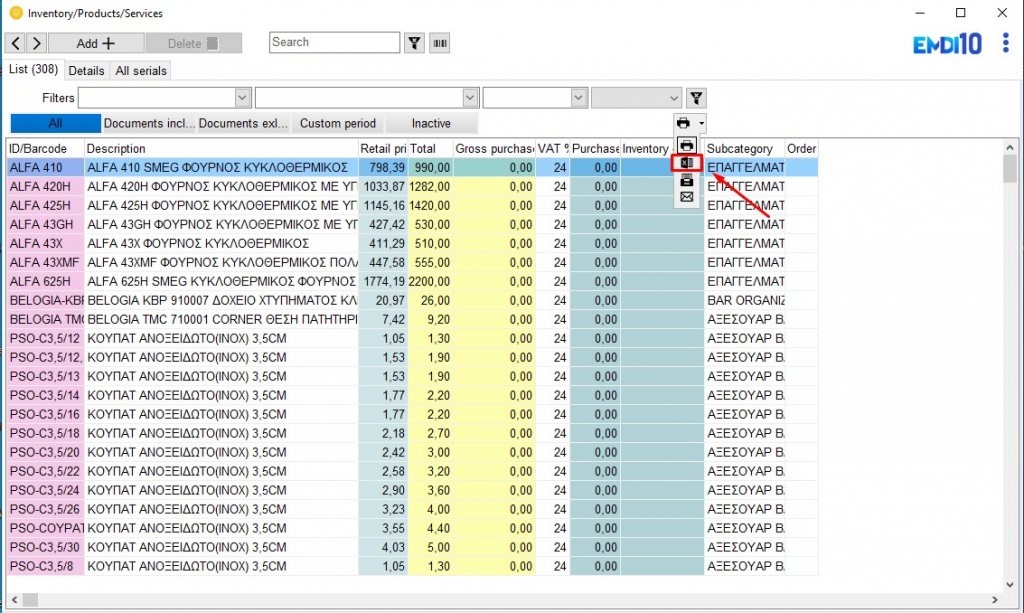
Task: Click the funnel icon beside Search
Action: pyautogui.click(x=414, y=43)
